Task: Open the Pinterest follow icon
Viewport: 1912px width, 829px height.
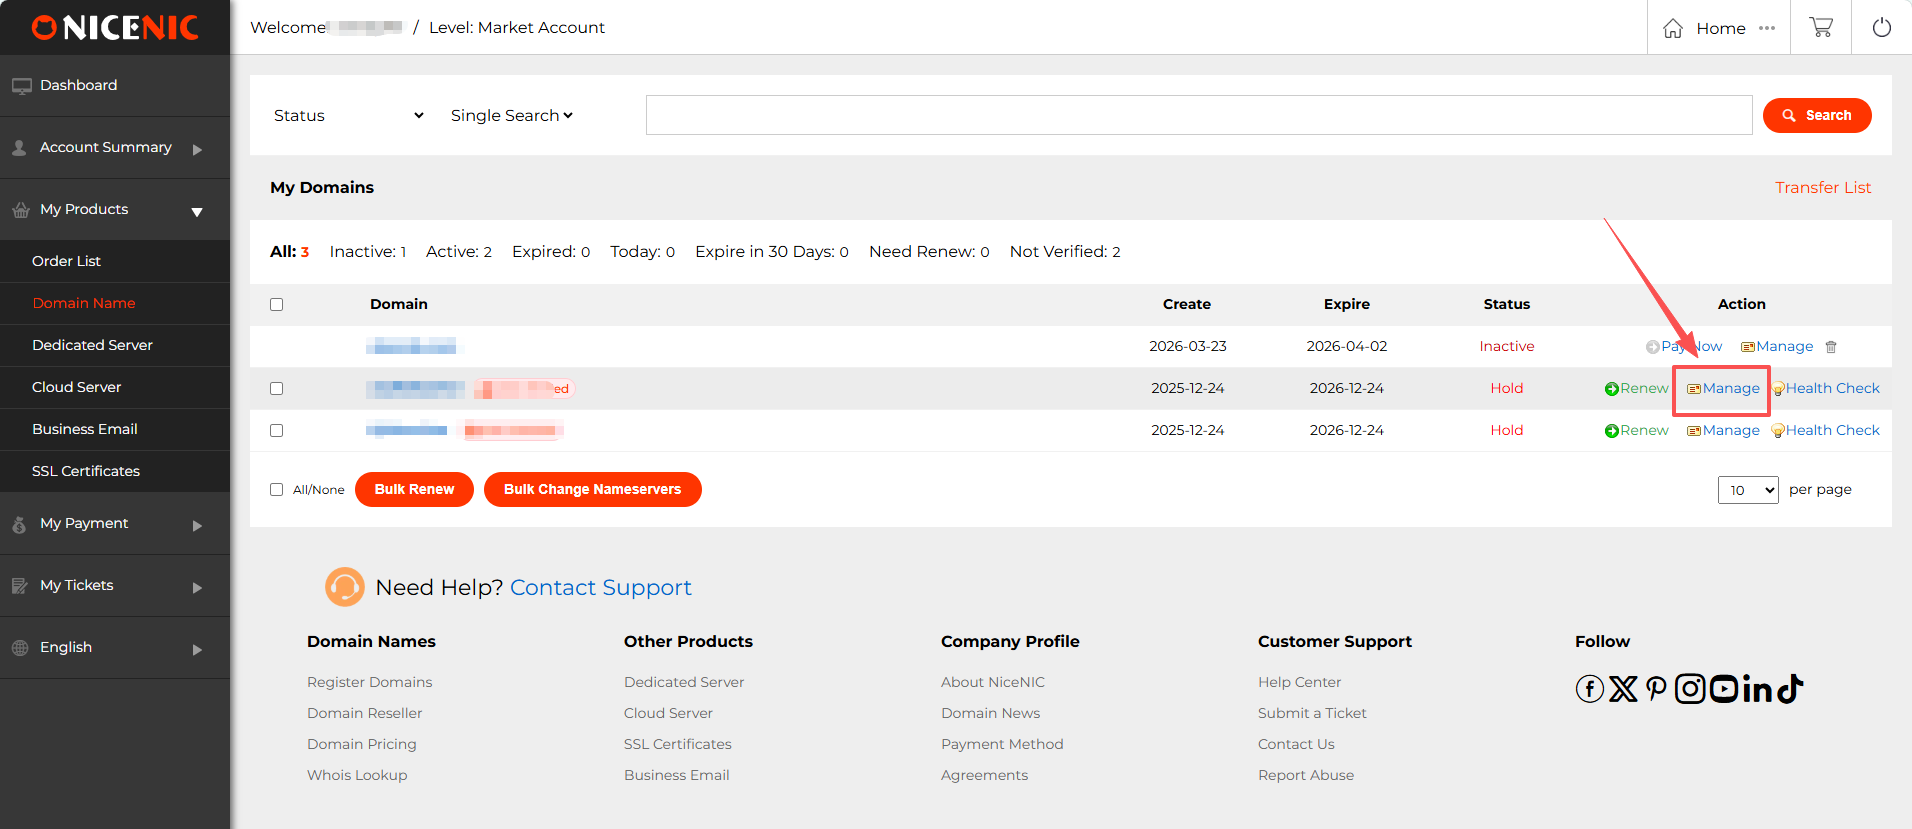Action: (x=1656, y=689)
